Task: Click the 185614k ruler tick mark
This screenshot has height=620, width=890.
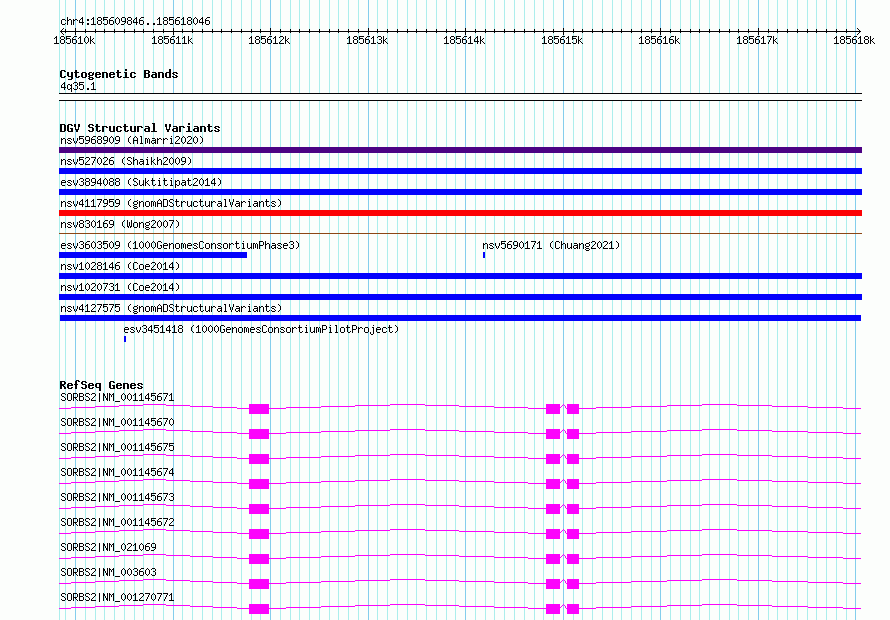Action: tap(465, 31)
